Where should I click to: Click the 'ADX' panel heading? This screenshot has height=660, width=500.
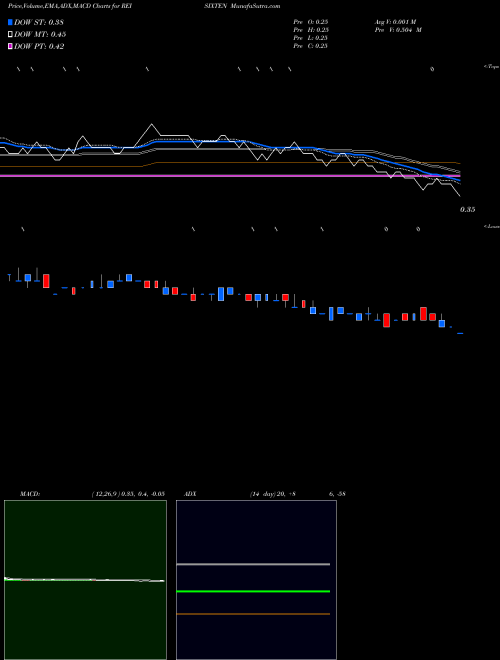coord(190,494)
